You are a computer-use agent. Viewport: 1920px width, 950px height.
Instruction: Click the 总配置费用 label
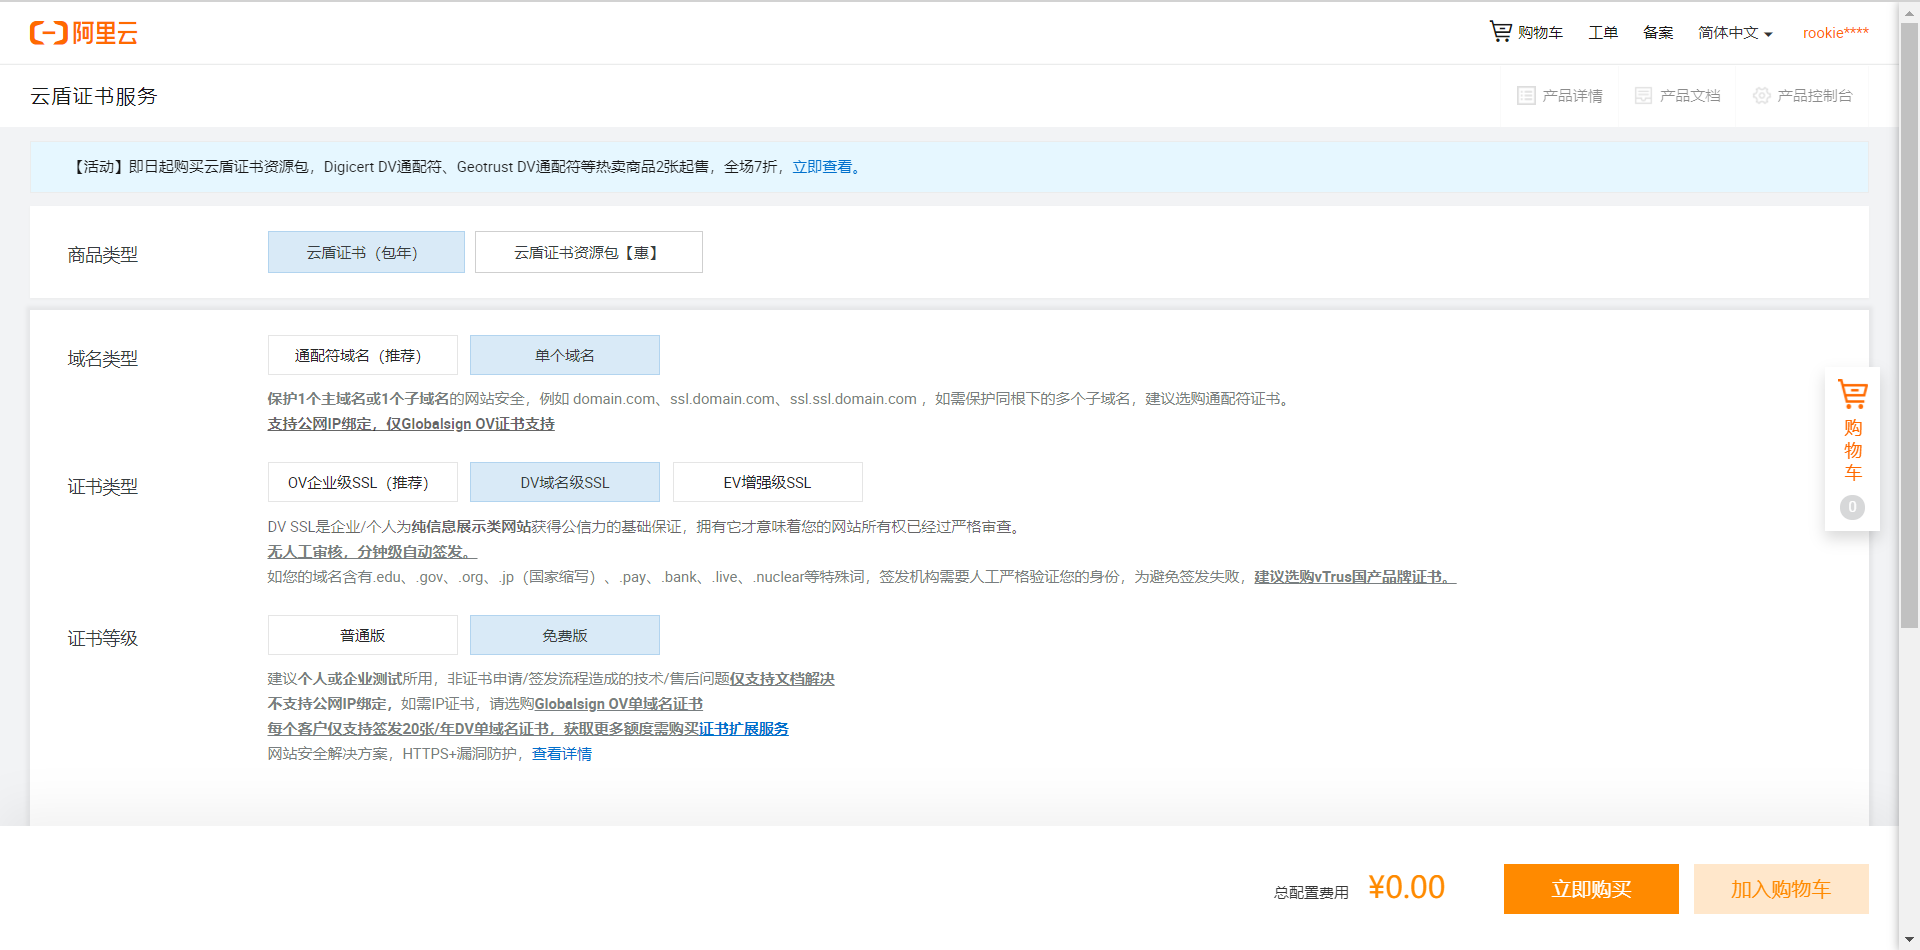(1311, 893)
